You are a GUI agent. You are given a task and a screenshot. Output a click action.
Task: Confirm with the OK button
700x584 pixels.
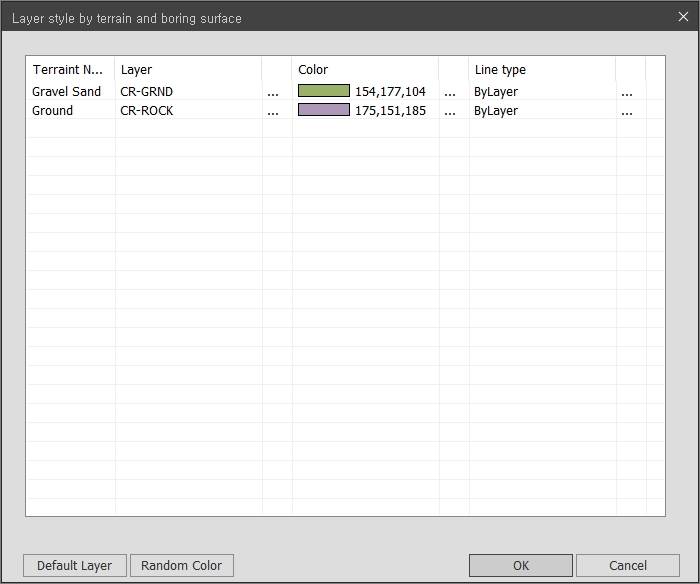point(521,565)
